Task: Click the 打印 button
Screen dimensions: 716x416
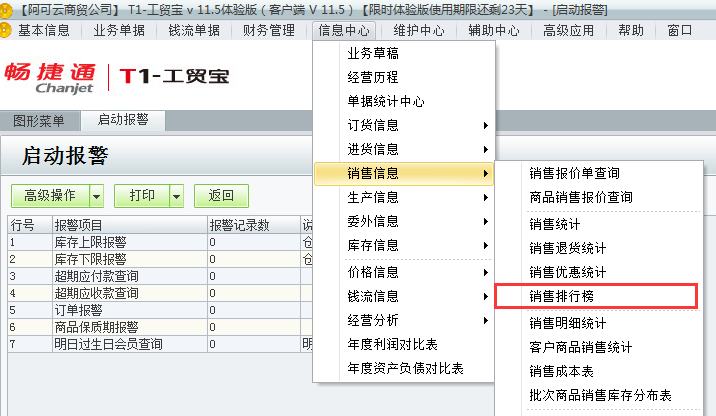Action: 142,196
